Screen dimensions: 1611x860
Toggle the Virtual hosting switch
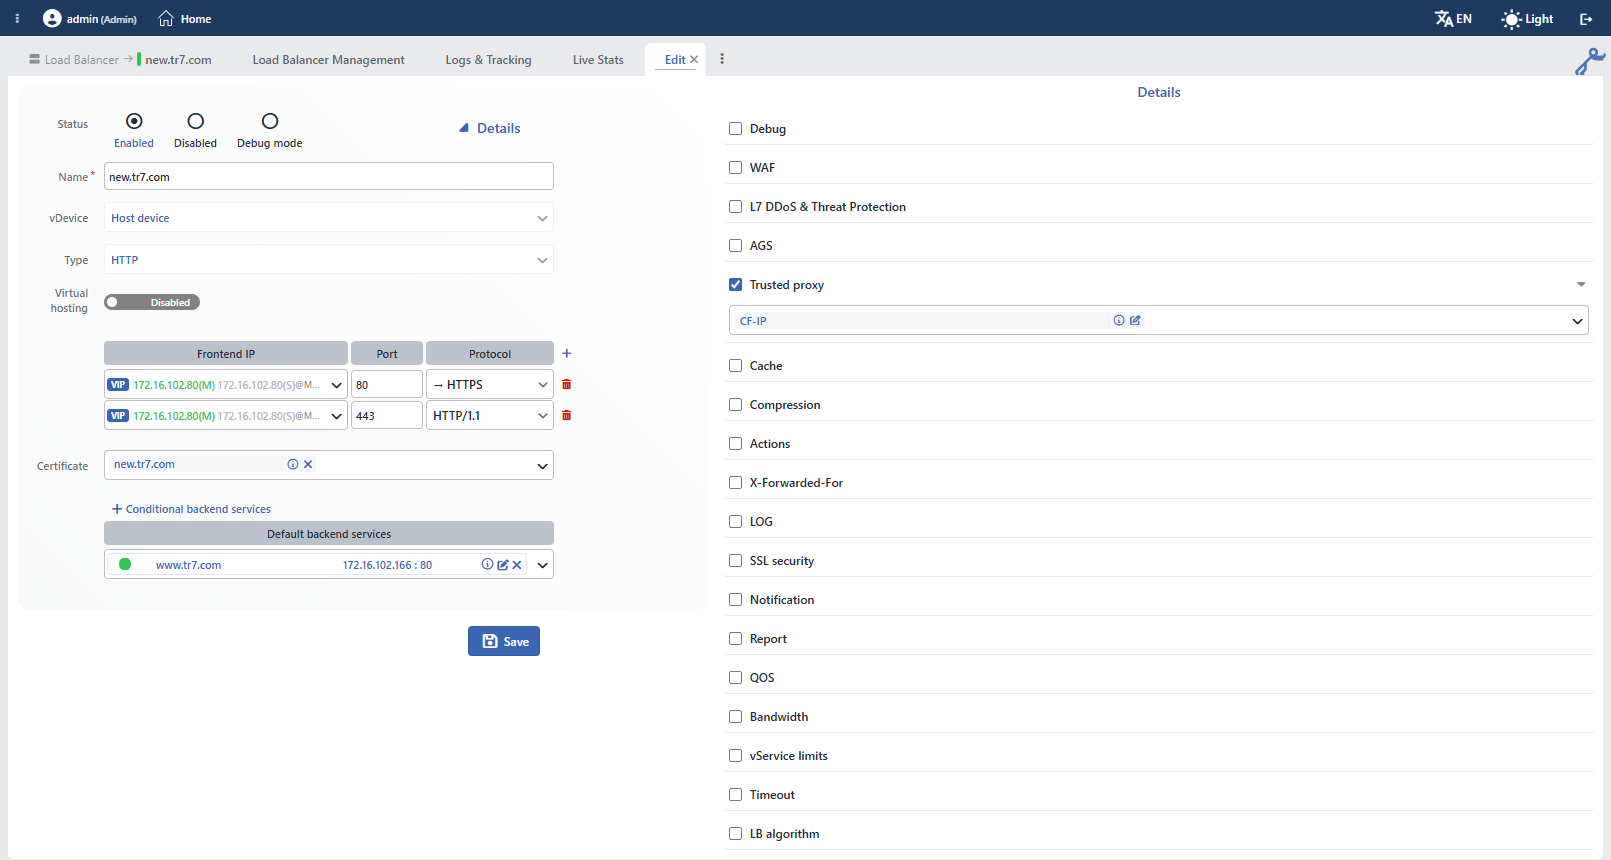152,302
